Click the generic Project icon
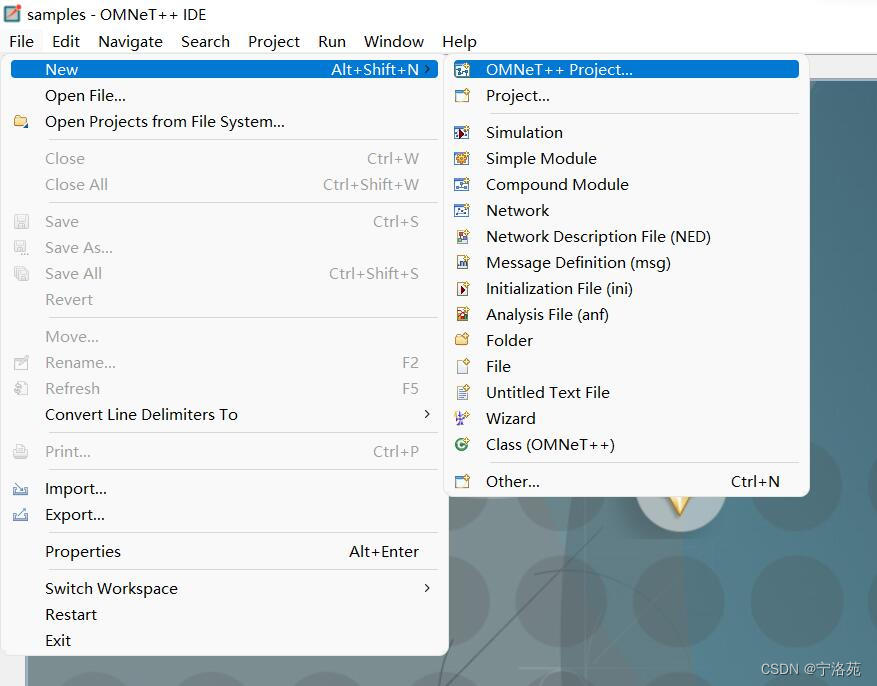877x686 pixels. click(x=462, y=96)
